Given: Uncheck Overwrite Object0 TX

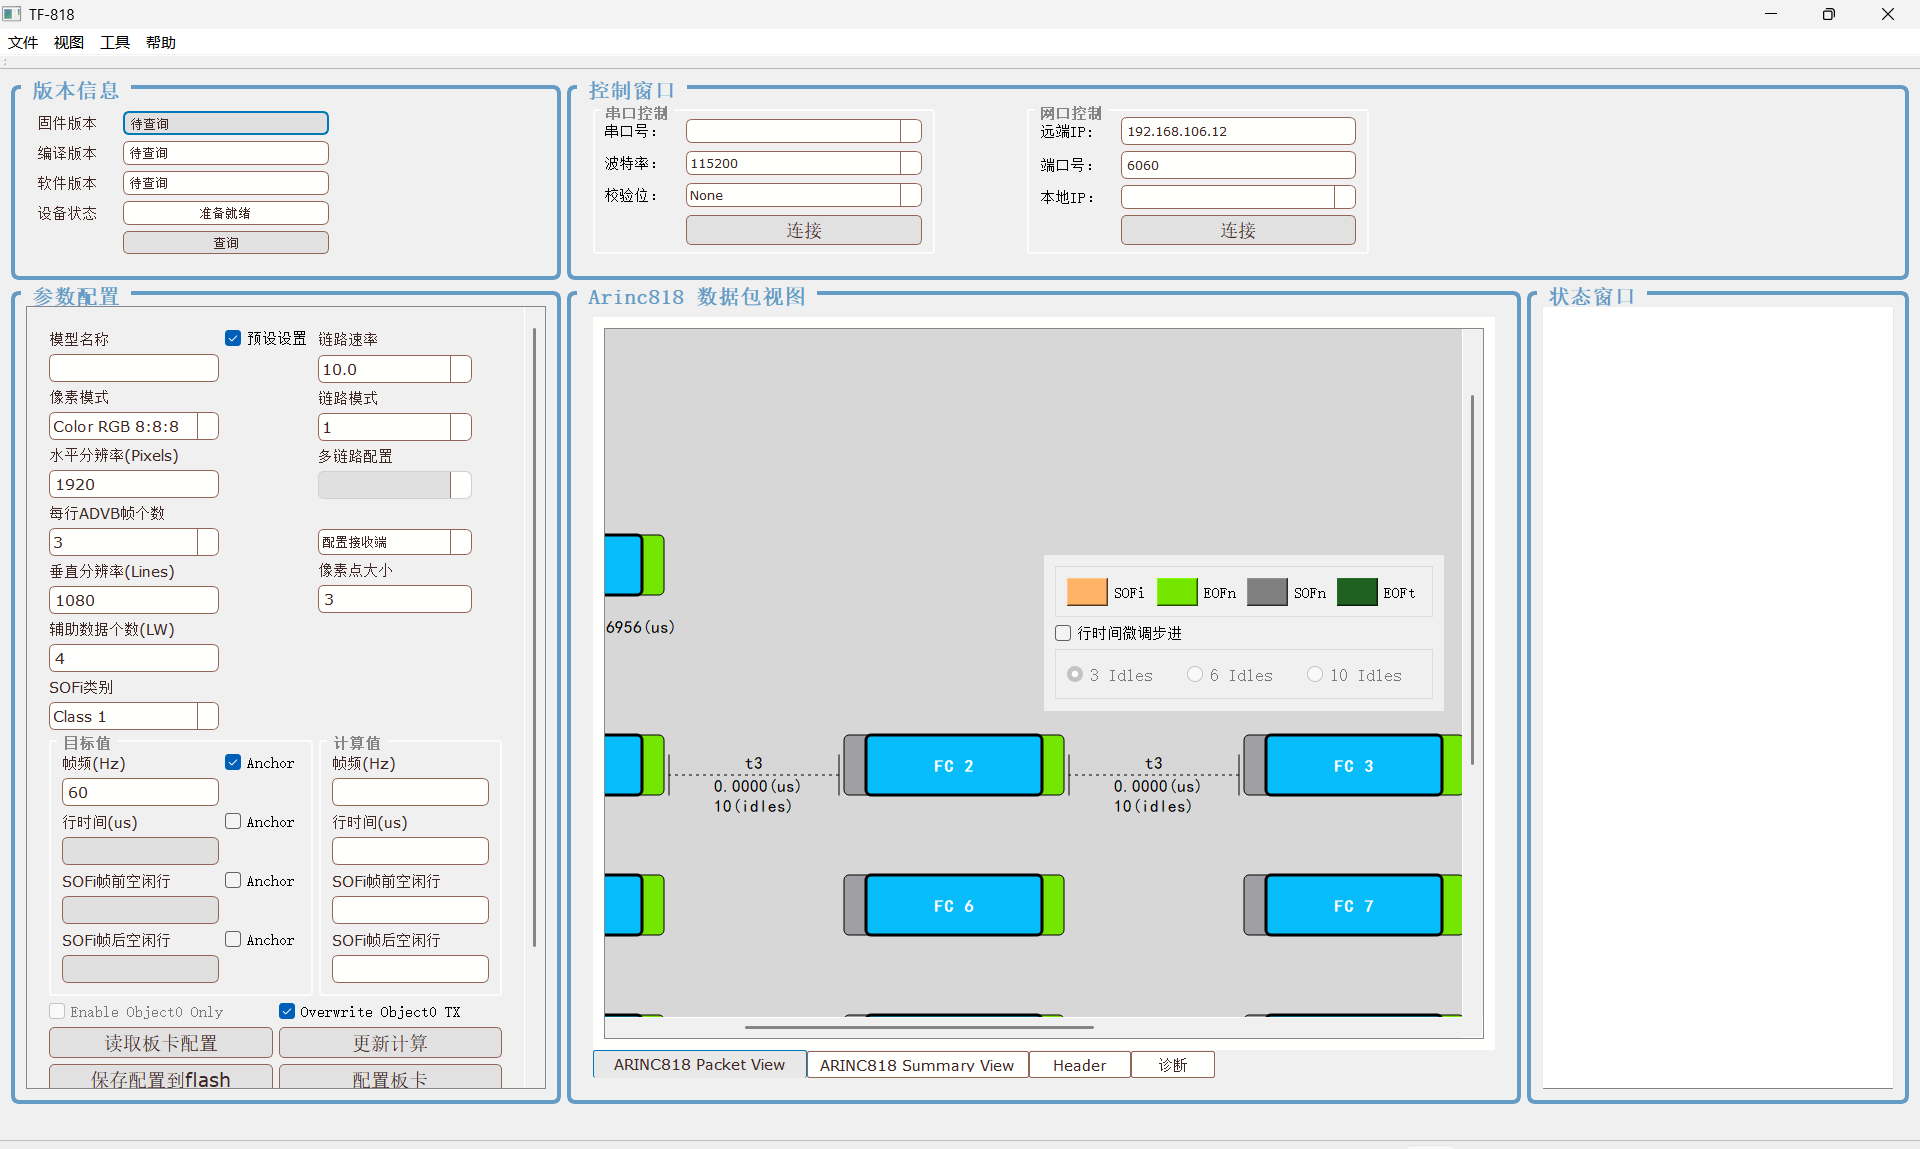Looking at the screenshot, I should pos(287,1011).
